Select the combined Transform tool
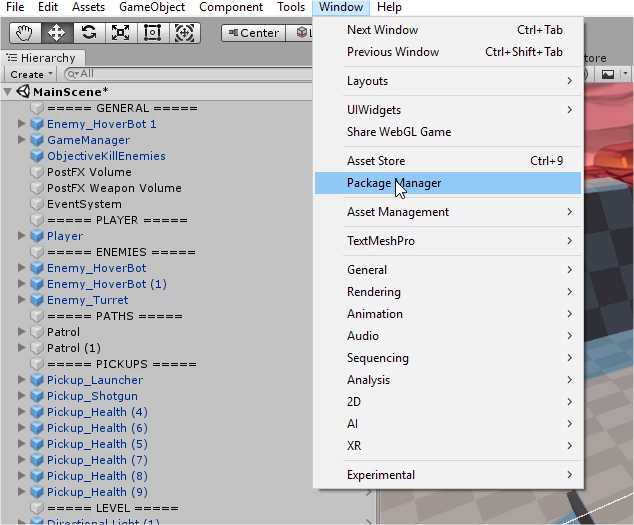 tap(184, 33)
